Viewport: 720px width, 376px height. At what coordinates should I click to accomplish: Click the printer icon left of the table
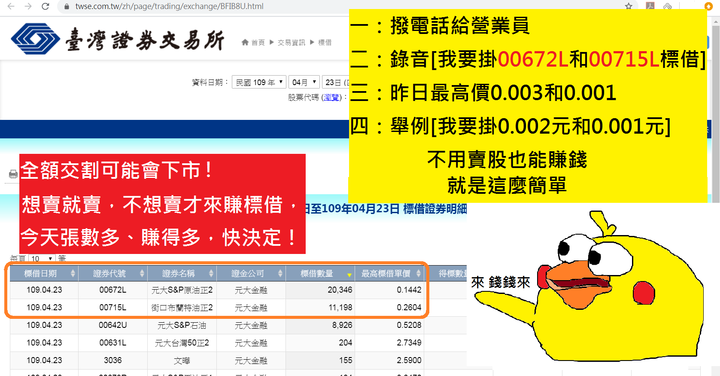[x=13, y=174]
